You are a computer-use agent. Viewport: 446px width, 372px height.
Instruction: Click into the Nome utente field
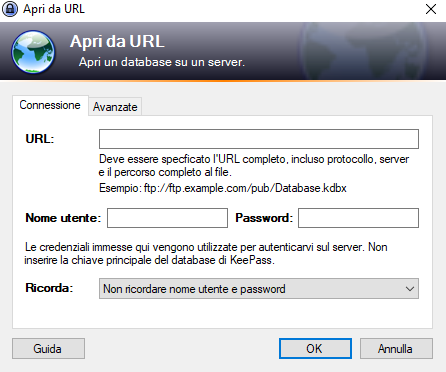pyautogui.click(x=167, y=218)
